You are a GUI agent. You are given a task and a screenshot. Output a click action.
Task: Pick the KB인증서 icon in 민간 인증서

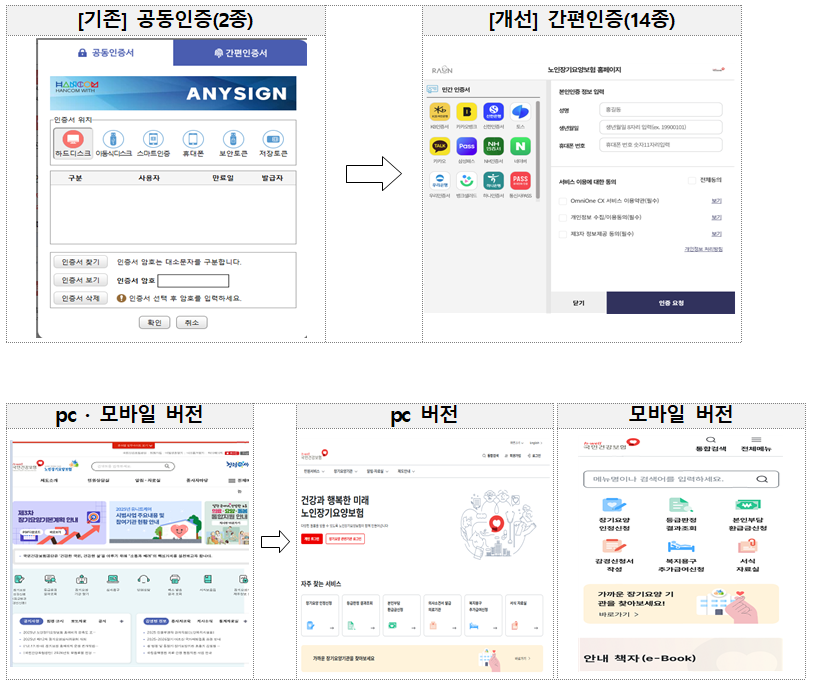[440, 111]
